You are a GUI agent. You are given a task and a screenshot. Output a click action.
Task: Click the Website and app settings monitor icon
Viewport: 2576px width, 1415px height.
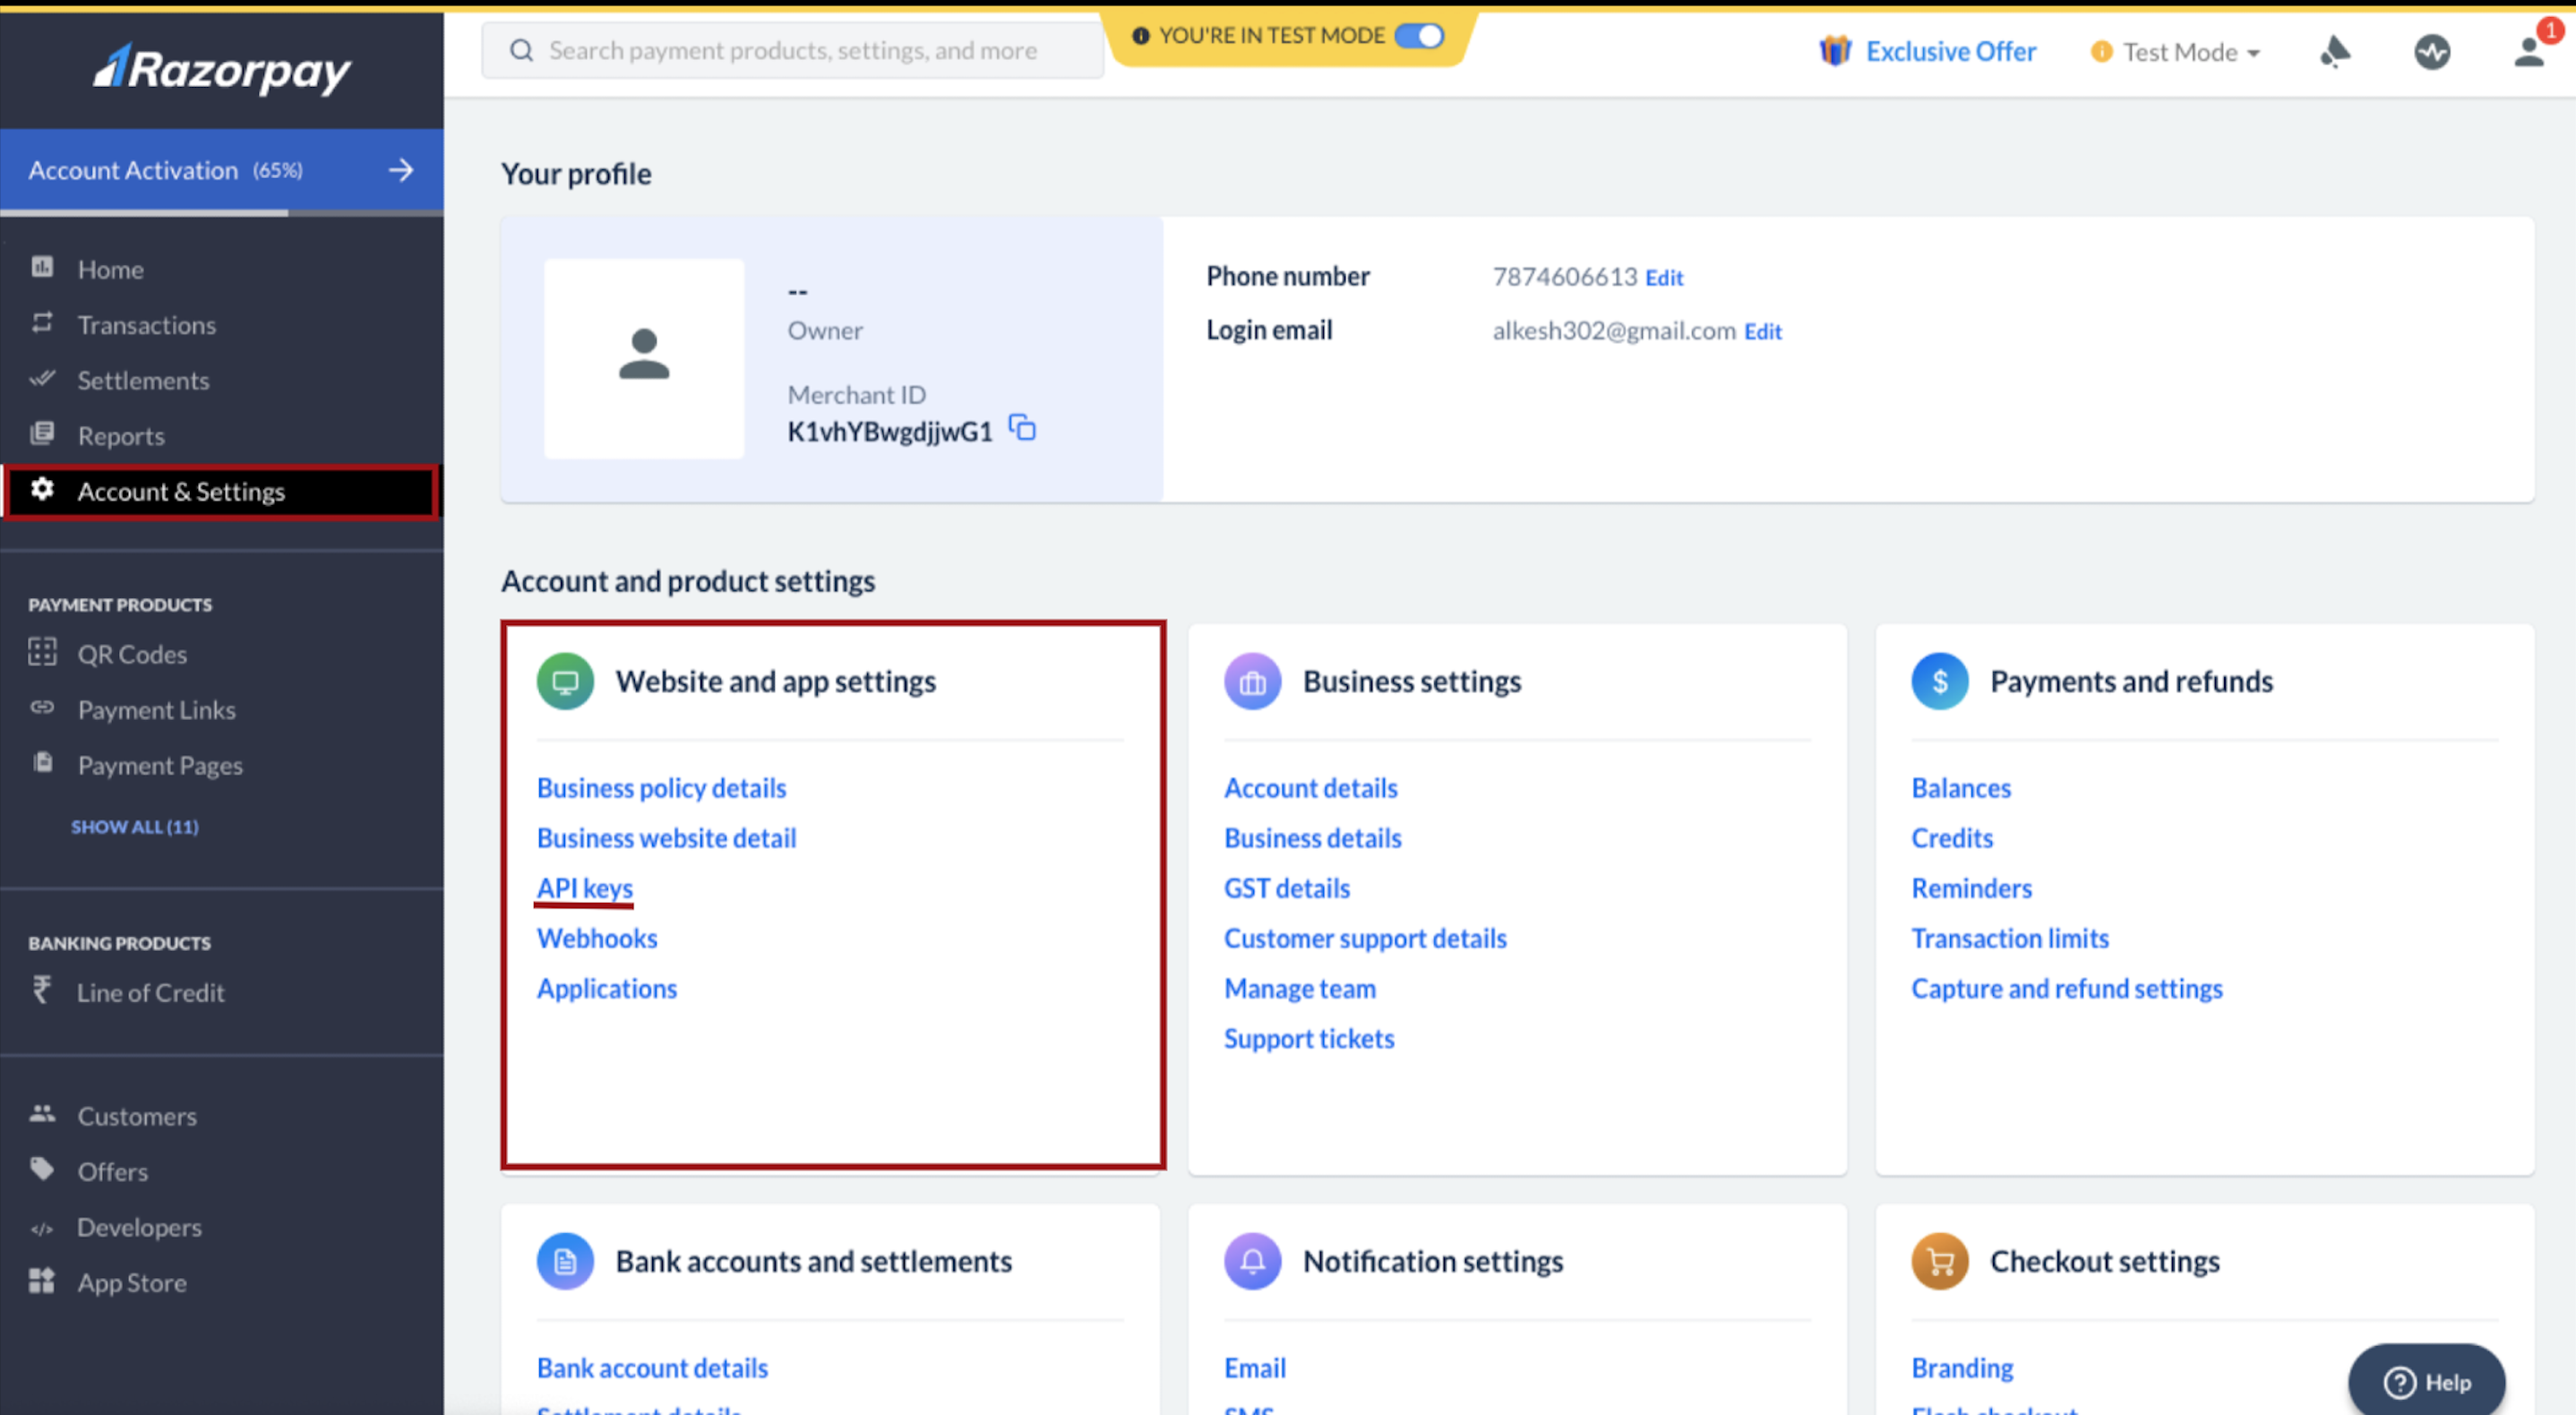click(x=565, y=681)
